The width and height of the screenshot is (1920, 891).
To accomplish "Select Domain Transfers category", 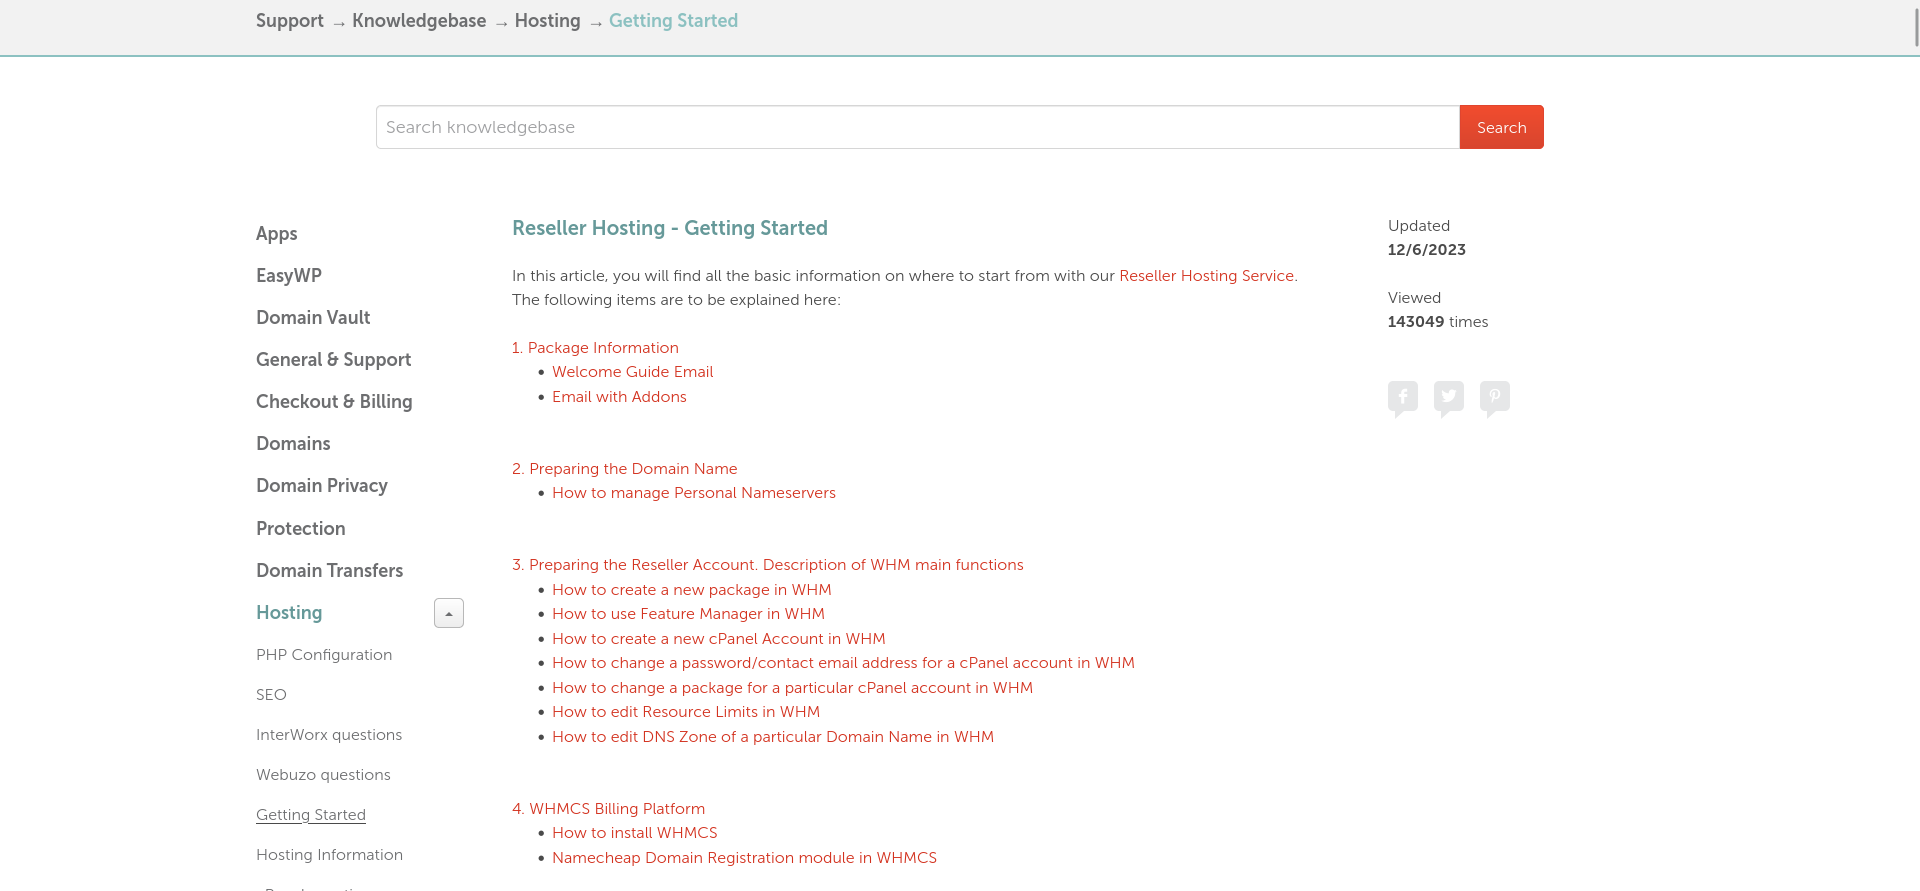I will point(330,570).
